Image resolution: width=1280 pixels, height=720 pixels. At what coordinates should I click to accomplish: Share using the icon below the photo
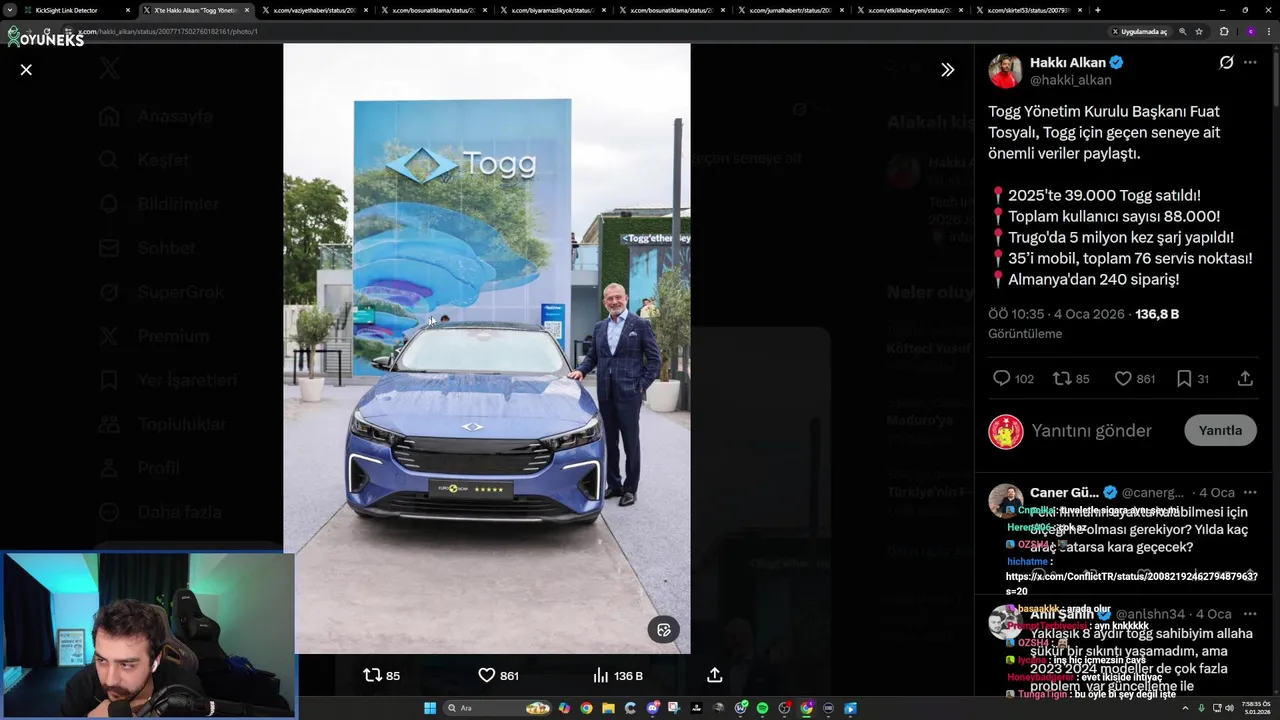click(x=714, y=676)
